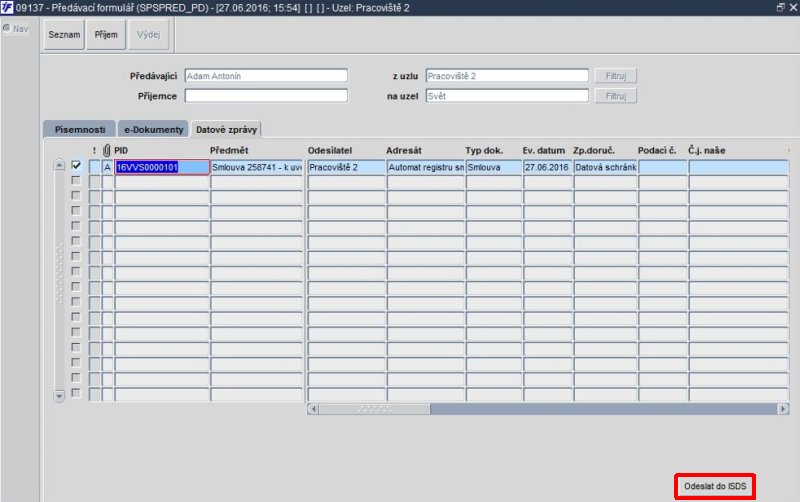Click Typ dok. cell 'Smlouva'
This screenshot has width=800, height=502.
(x=493, y=167)
